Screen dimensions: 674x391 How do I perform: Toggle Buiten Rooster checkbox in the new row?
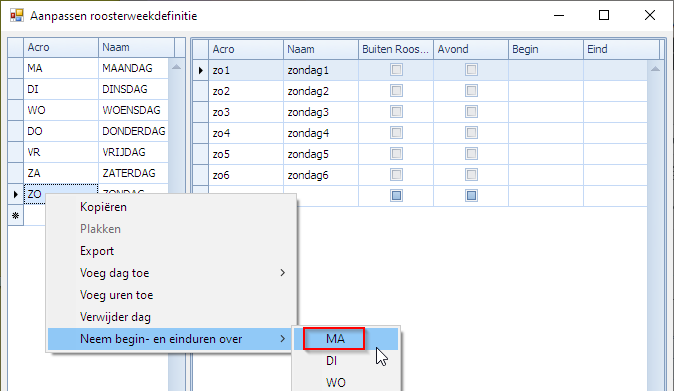(396, 196)
